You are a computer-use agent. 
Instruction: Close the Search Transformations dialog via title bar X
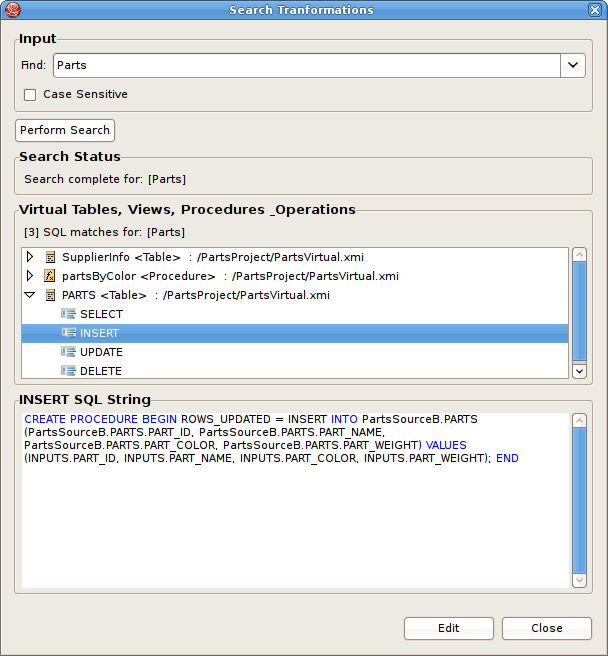pyautogui.click(x=595, y=10)
